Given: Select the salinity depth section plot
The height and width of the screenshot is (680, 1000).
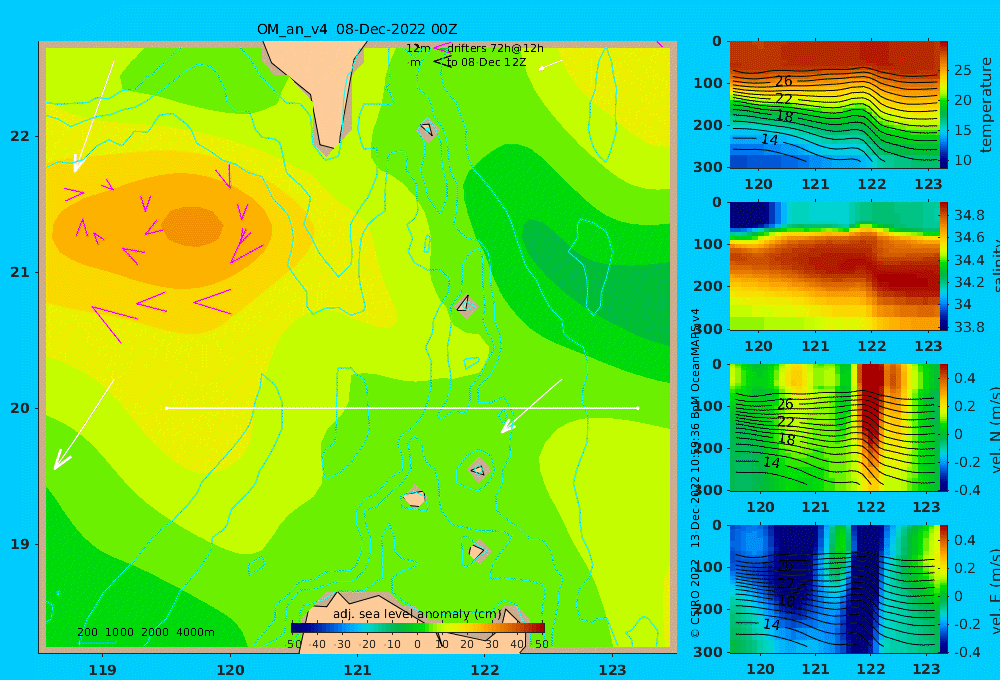Looking at the screenshot, I should coord(834,266).
